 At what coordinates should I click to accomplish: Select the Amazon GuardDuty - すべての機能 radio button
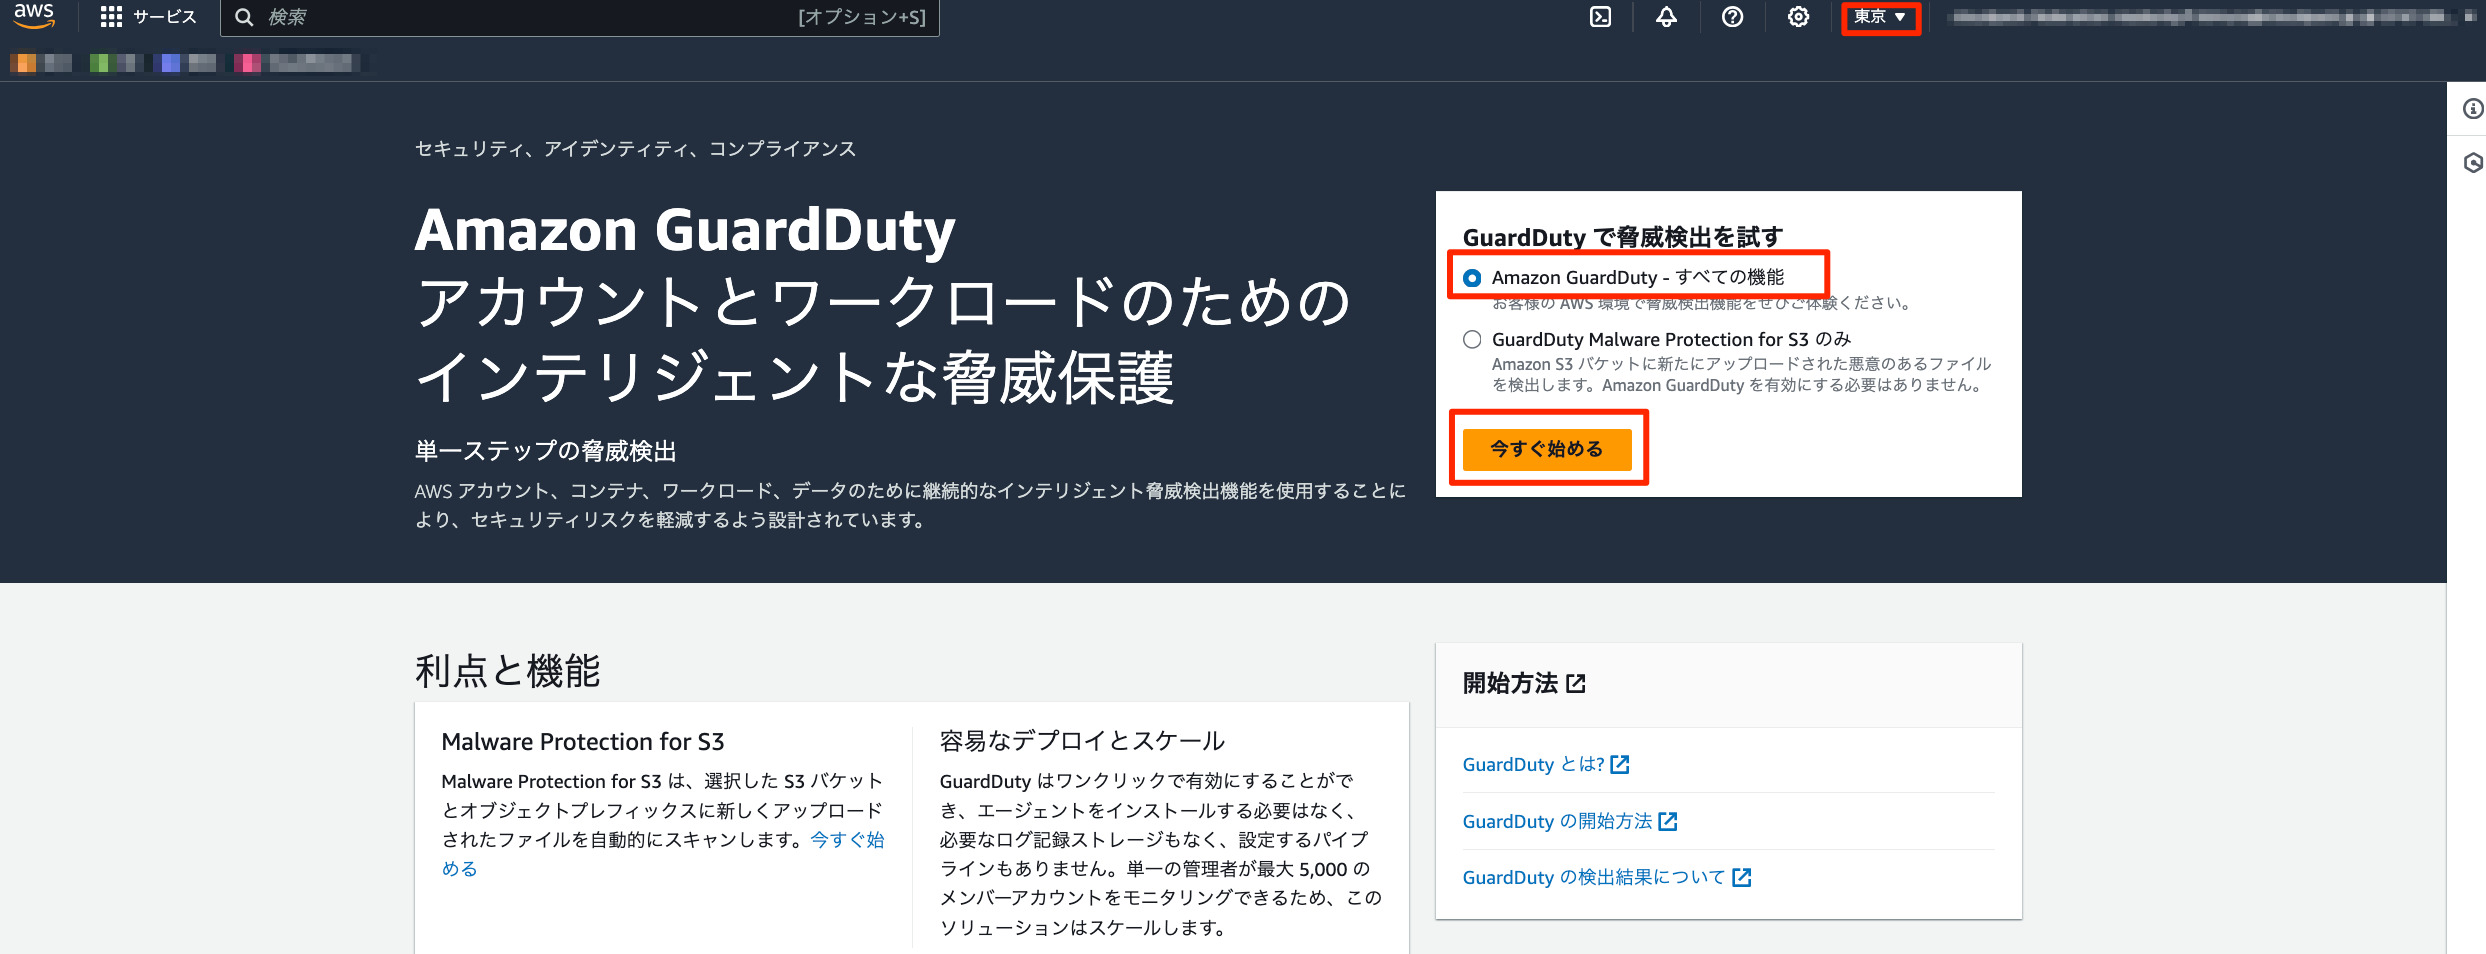tap(1471, 279)
